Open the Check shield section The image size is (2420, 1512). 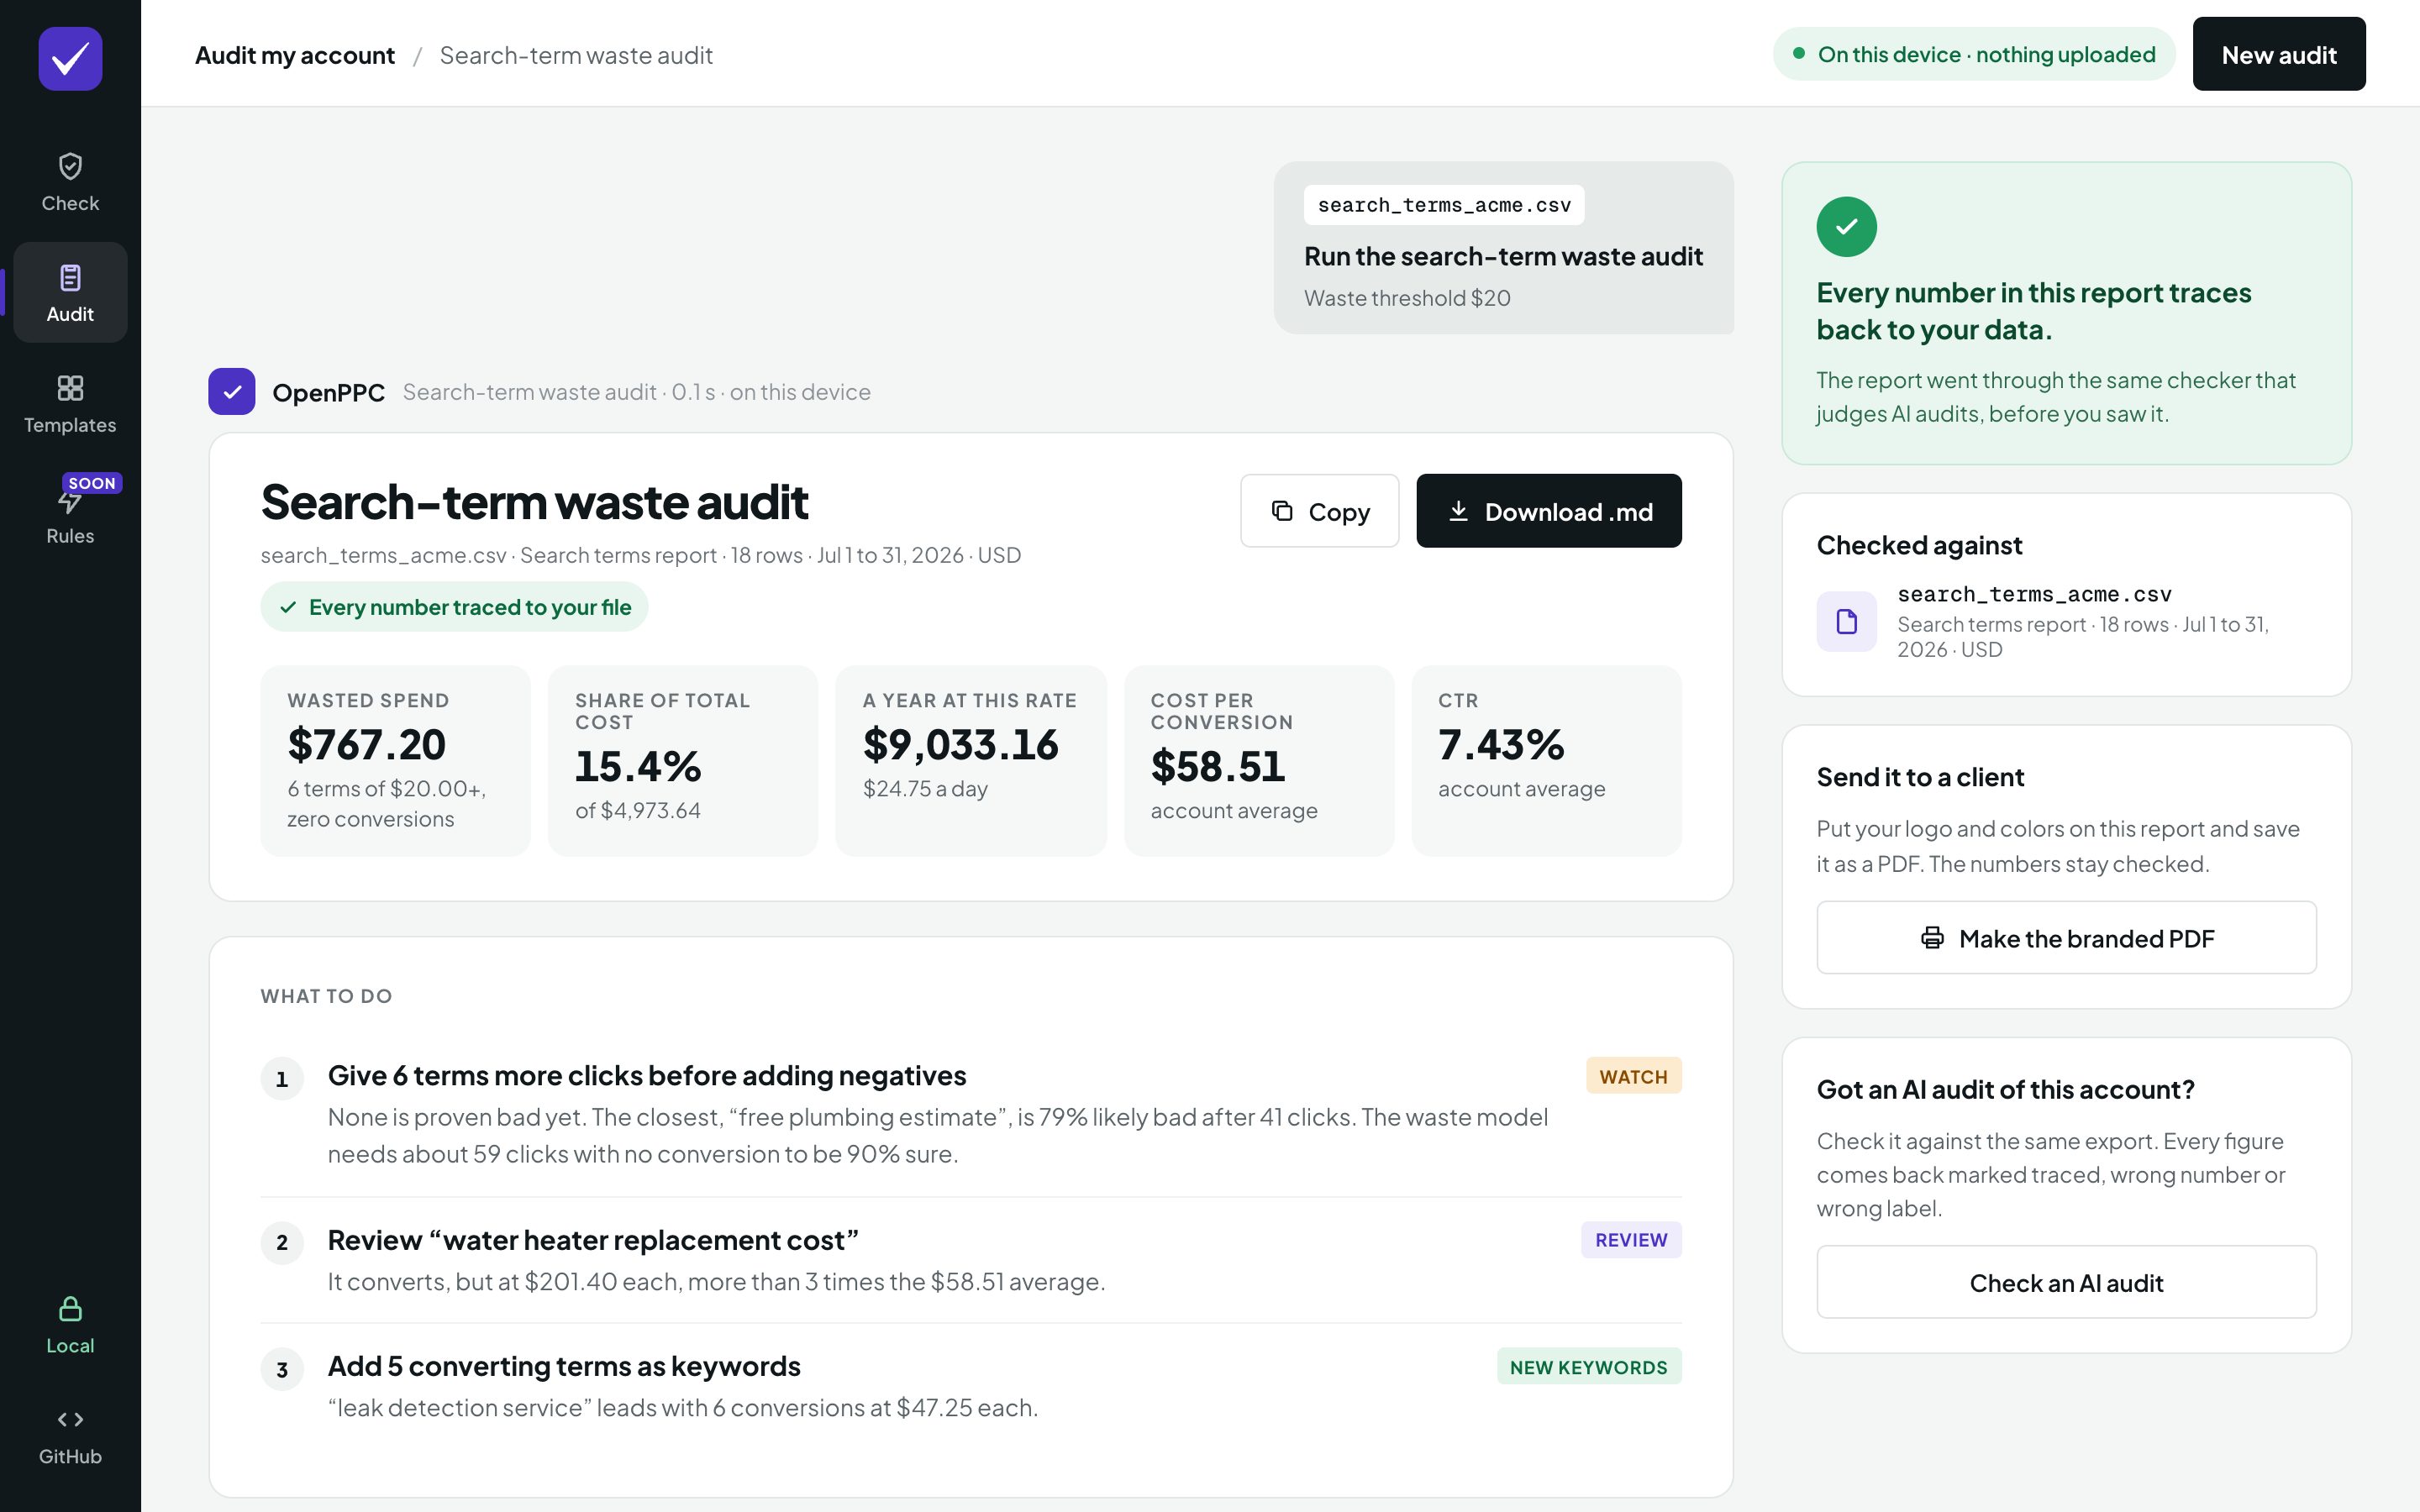70,182
